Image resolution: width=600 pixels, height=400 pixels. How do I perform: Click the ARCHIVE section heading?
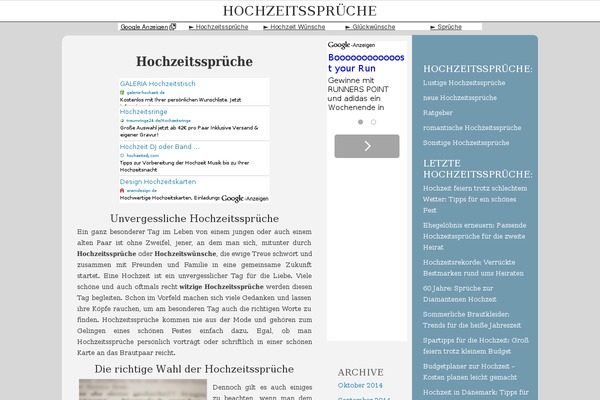pyautogui.click(x=360, y=372)
